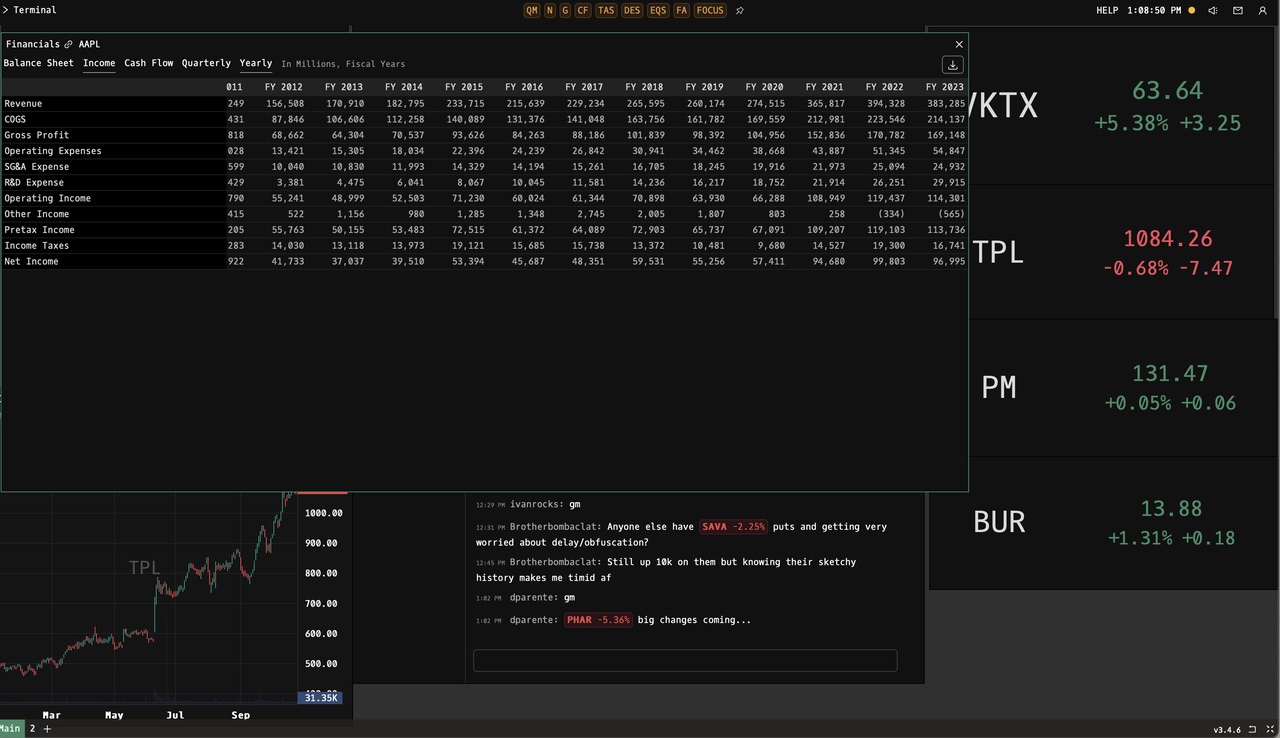Click the Operating Income row label

(x=47, y=198)
